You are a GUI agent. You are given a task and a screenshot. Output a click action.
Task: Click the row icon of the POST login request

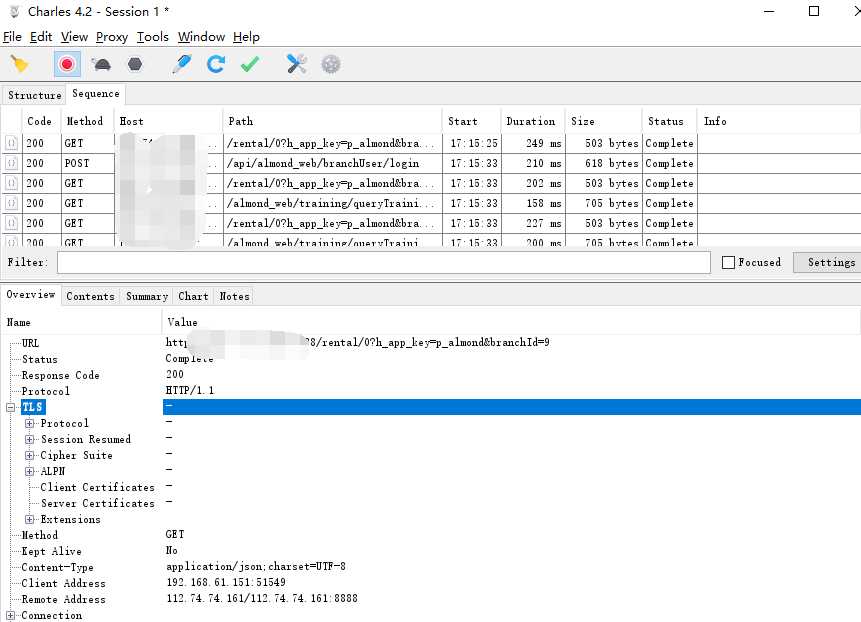(x=12, y=163)
